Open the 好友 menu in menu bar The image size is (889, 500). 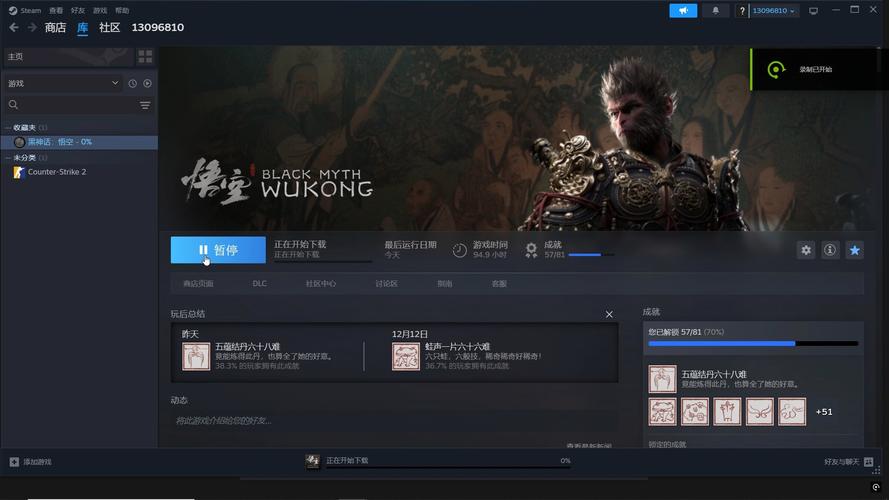(x=78, y=10)
